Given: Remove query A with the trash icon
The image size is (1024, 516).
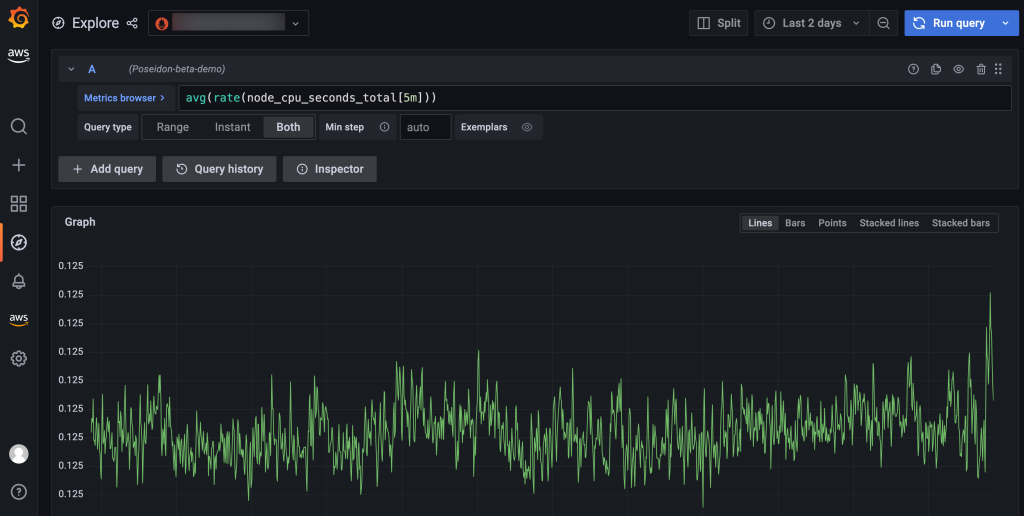Looking at the screenshot, I should coord(980,69).
